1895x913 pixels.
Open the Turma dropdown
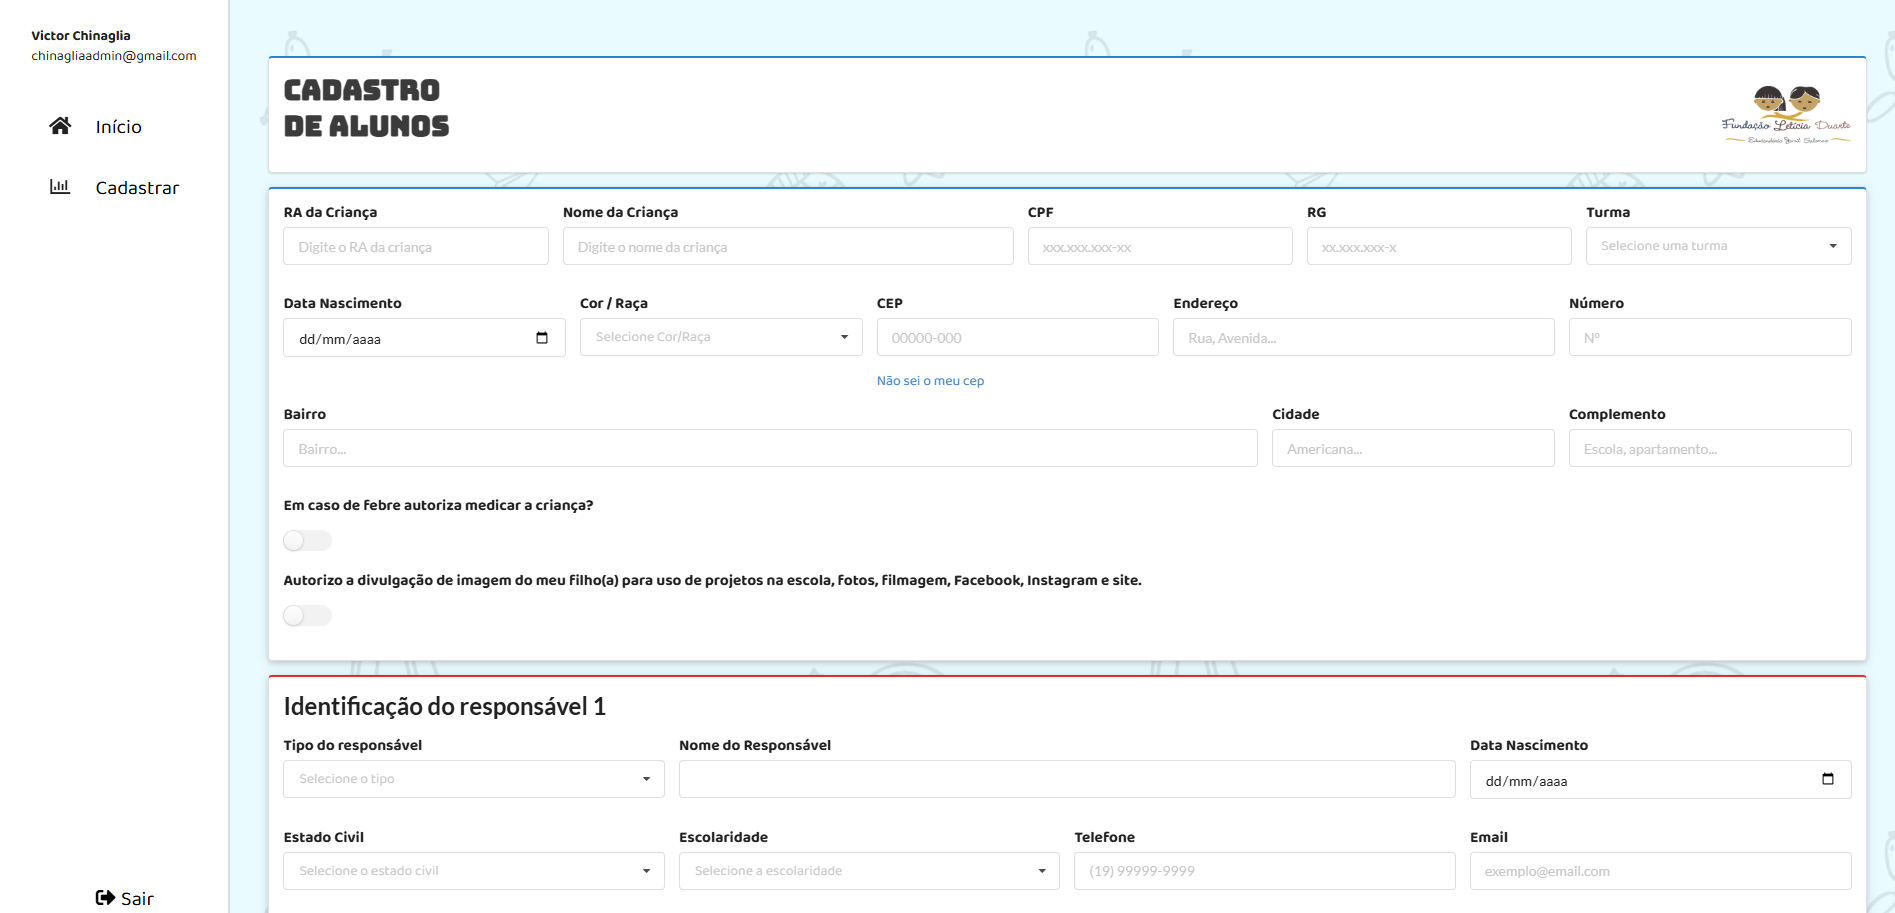[x=1717, y=246]
